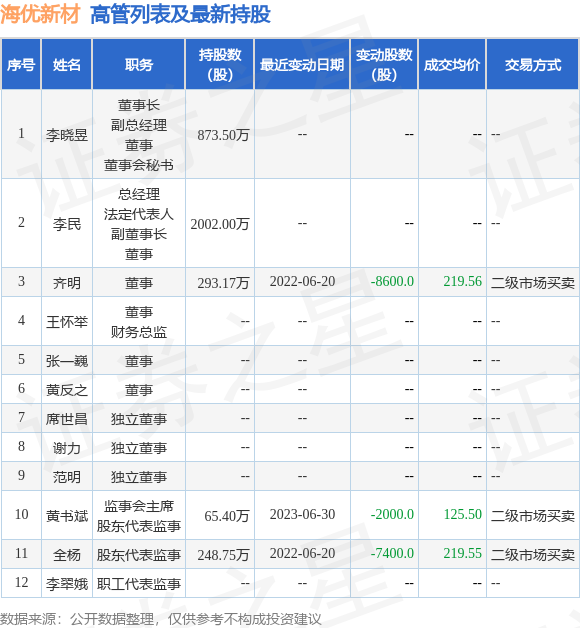
Task: Click 全杨's change date 2022-06-20
Action: [302, 553]
